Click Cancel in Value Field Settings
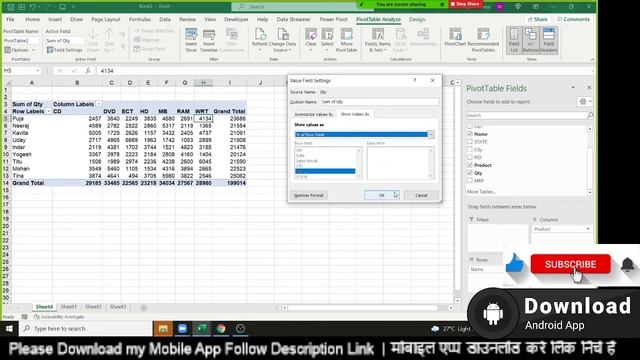The height and width of the screenshot is (360, 640). pos(421,195)
